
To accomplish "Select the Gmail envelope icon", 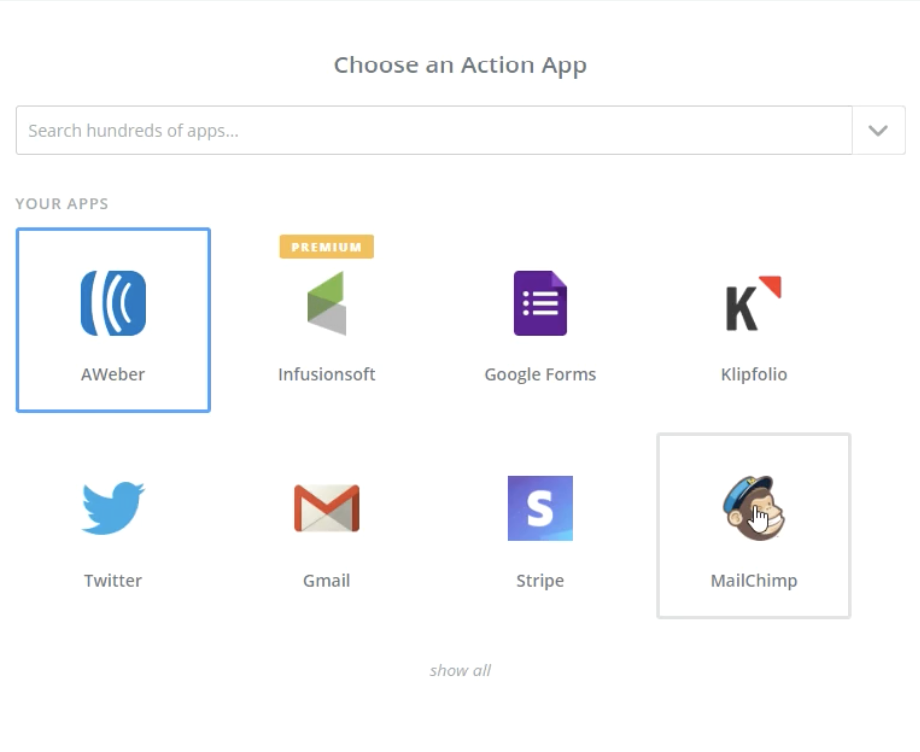I will 327,508.
